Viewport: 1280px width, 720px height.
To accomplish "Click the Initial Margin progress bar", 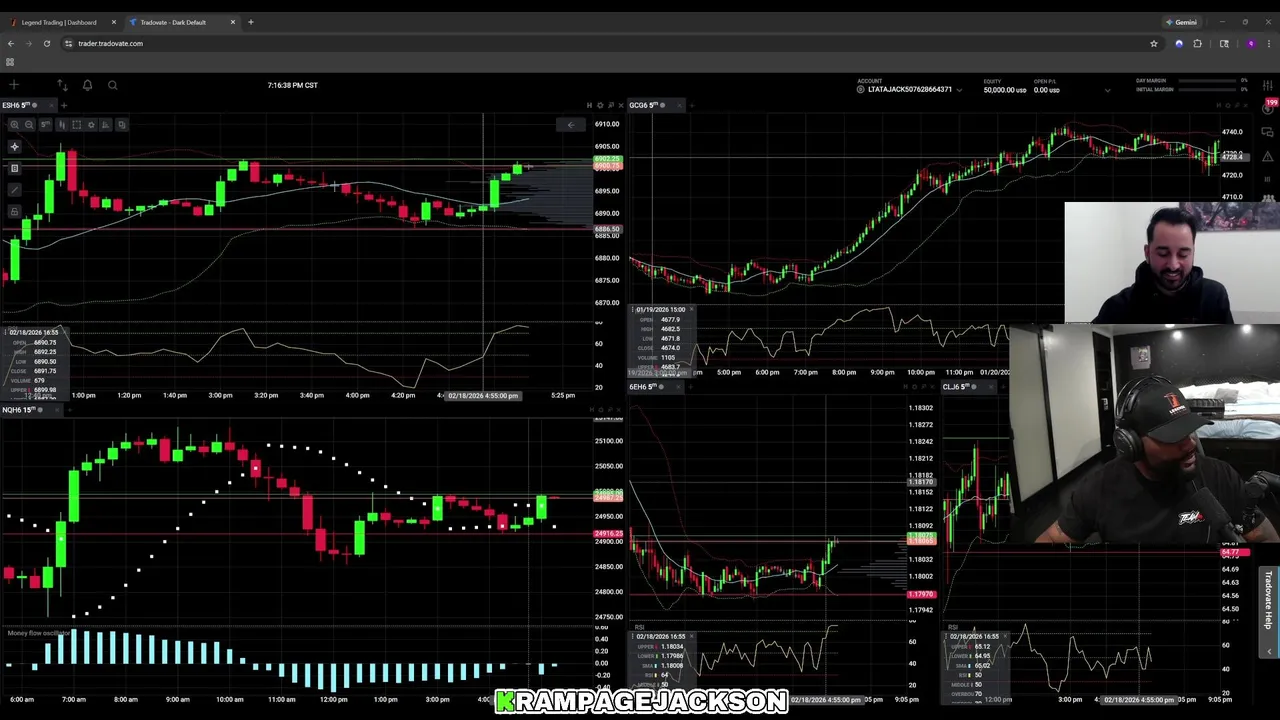I will (x=1207, y=90).
